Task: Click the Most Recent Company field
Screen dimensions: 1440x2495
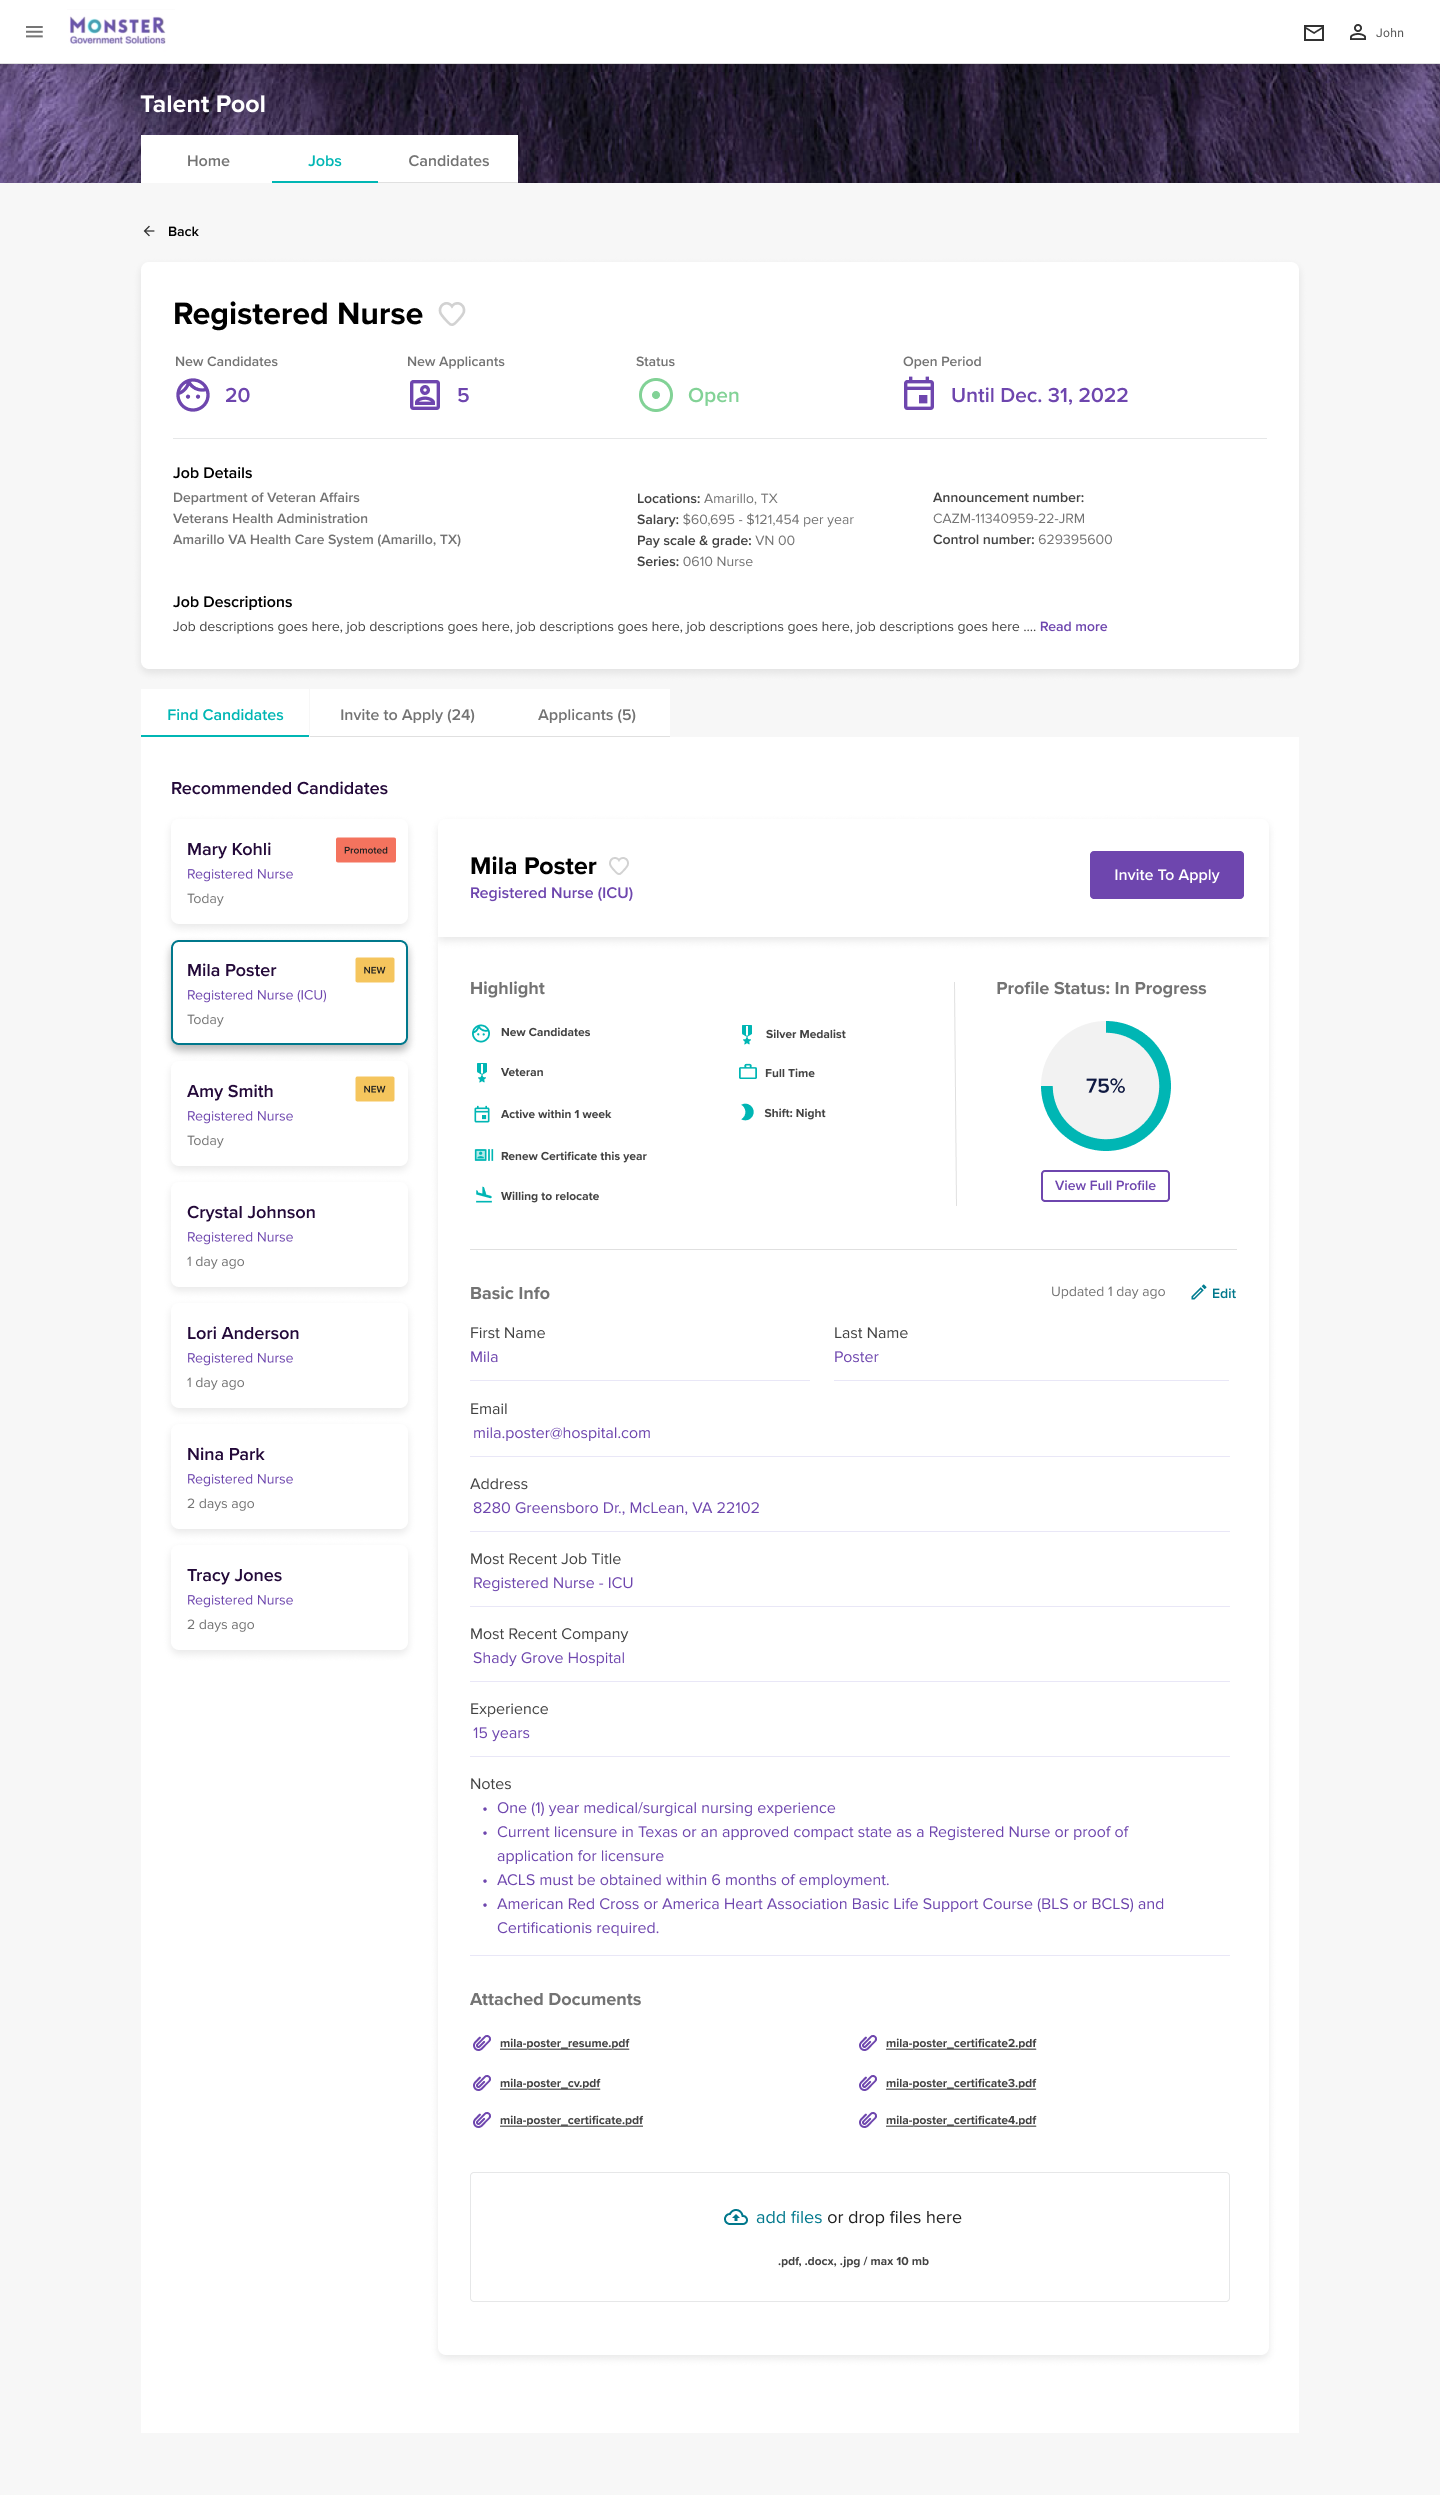Action: tap(850, 1658)
